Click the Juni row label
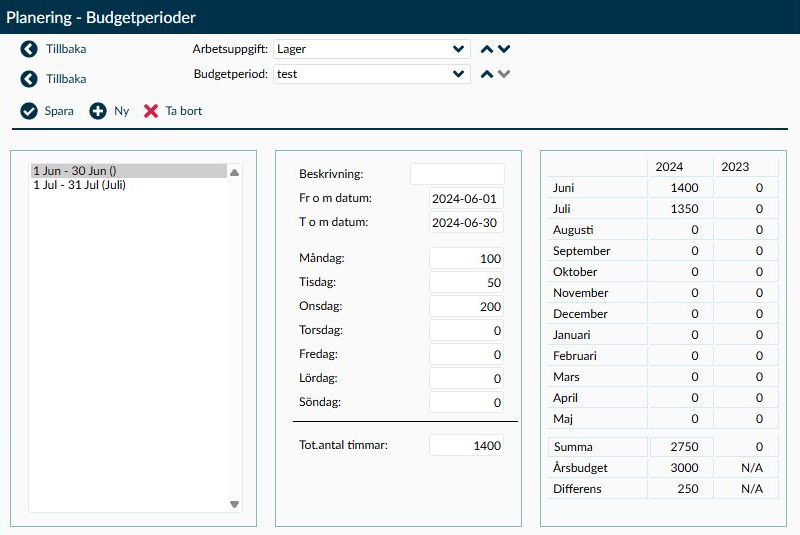The height and width of the screenshot is (535, 800). tap(563, 188)
